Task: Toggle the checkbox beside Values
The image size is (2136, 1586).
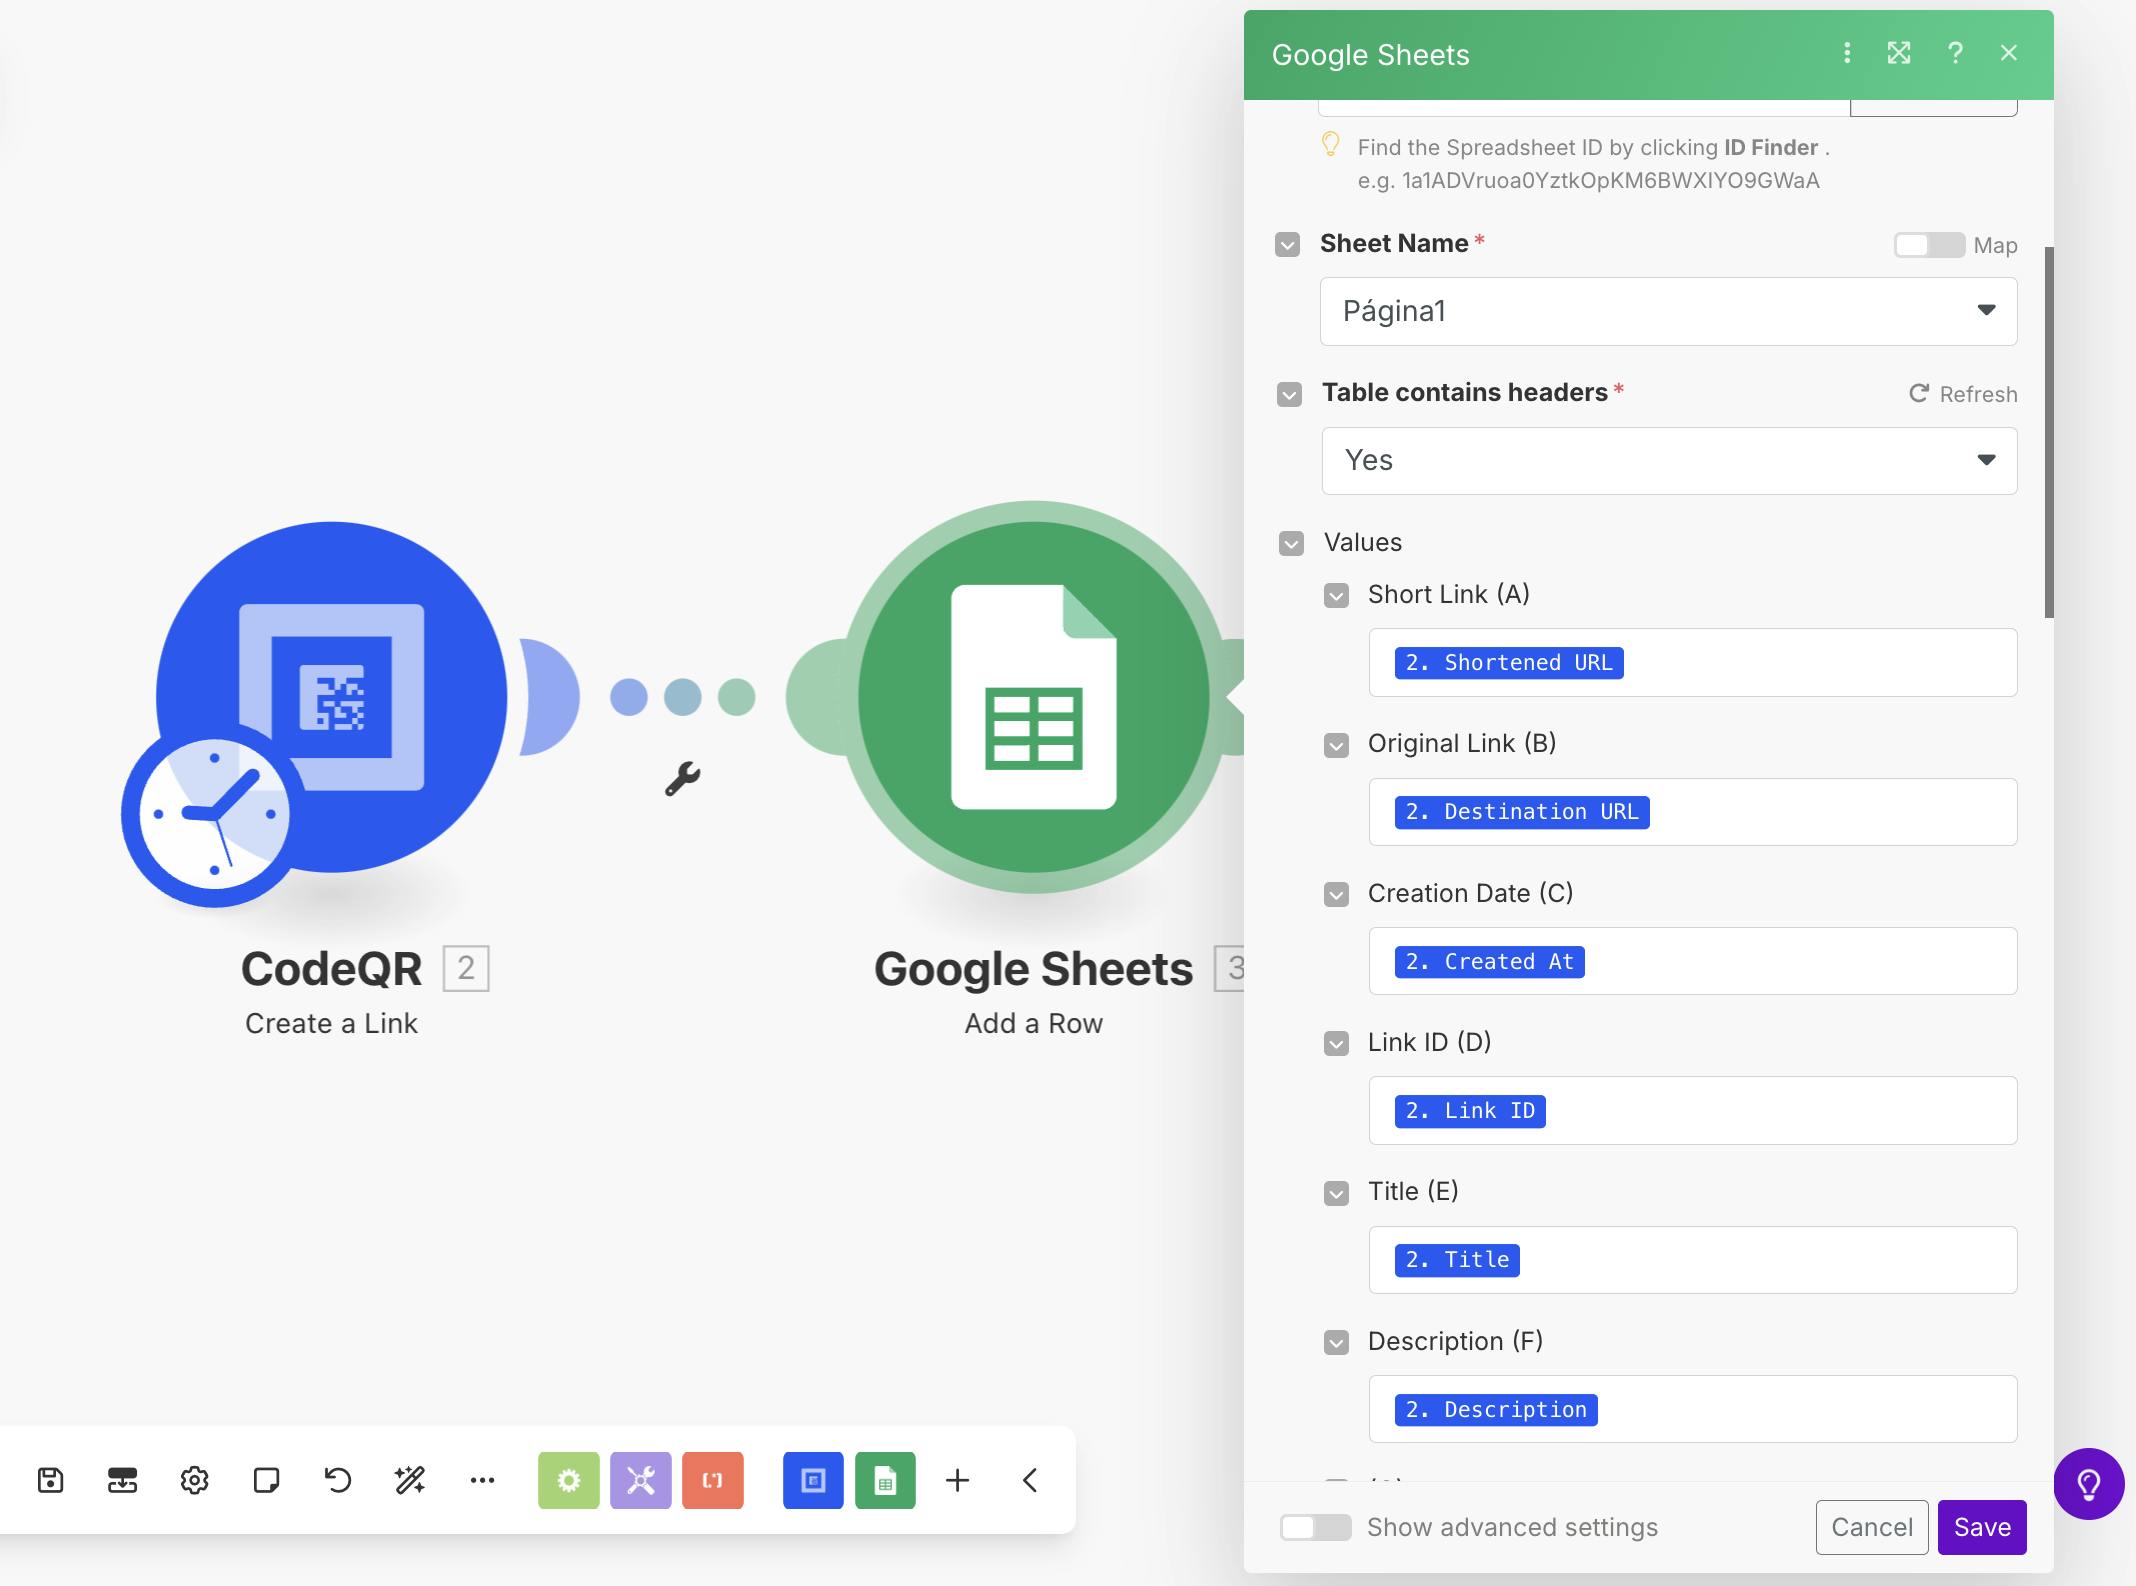Action: coord(1292,544)
